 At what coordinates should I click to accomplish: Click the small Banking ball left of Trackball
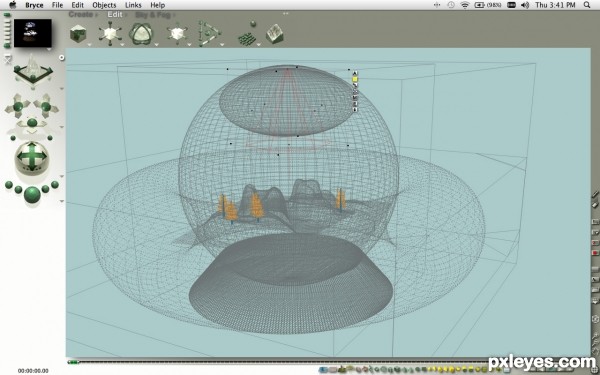pos(13,138)
